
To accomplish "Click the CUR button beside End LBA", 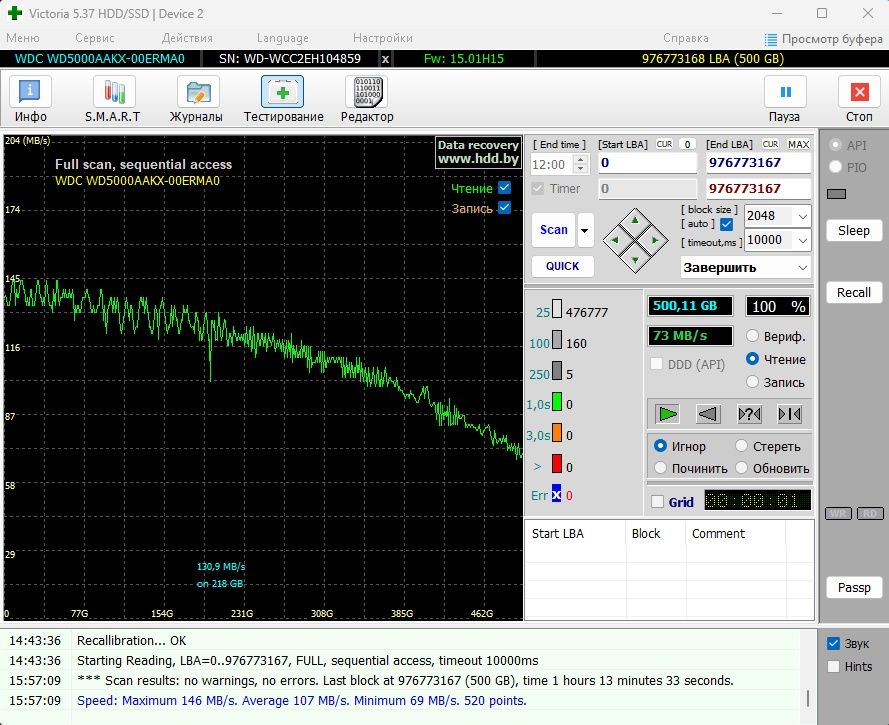I will pos(770,144).
